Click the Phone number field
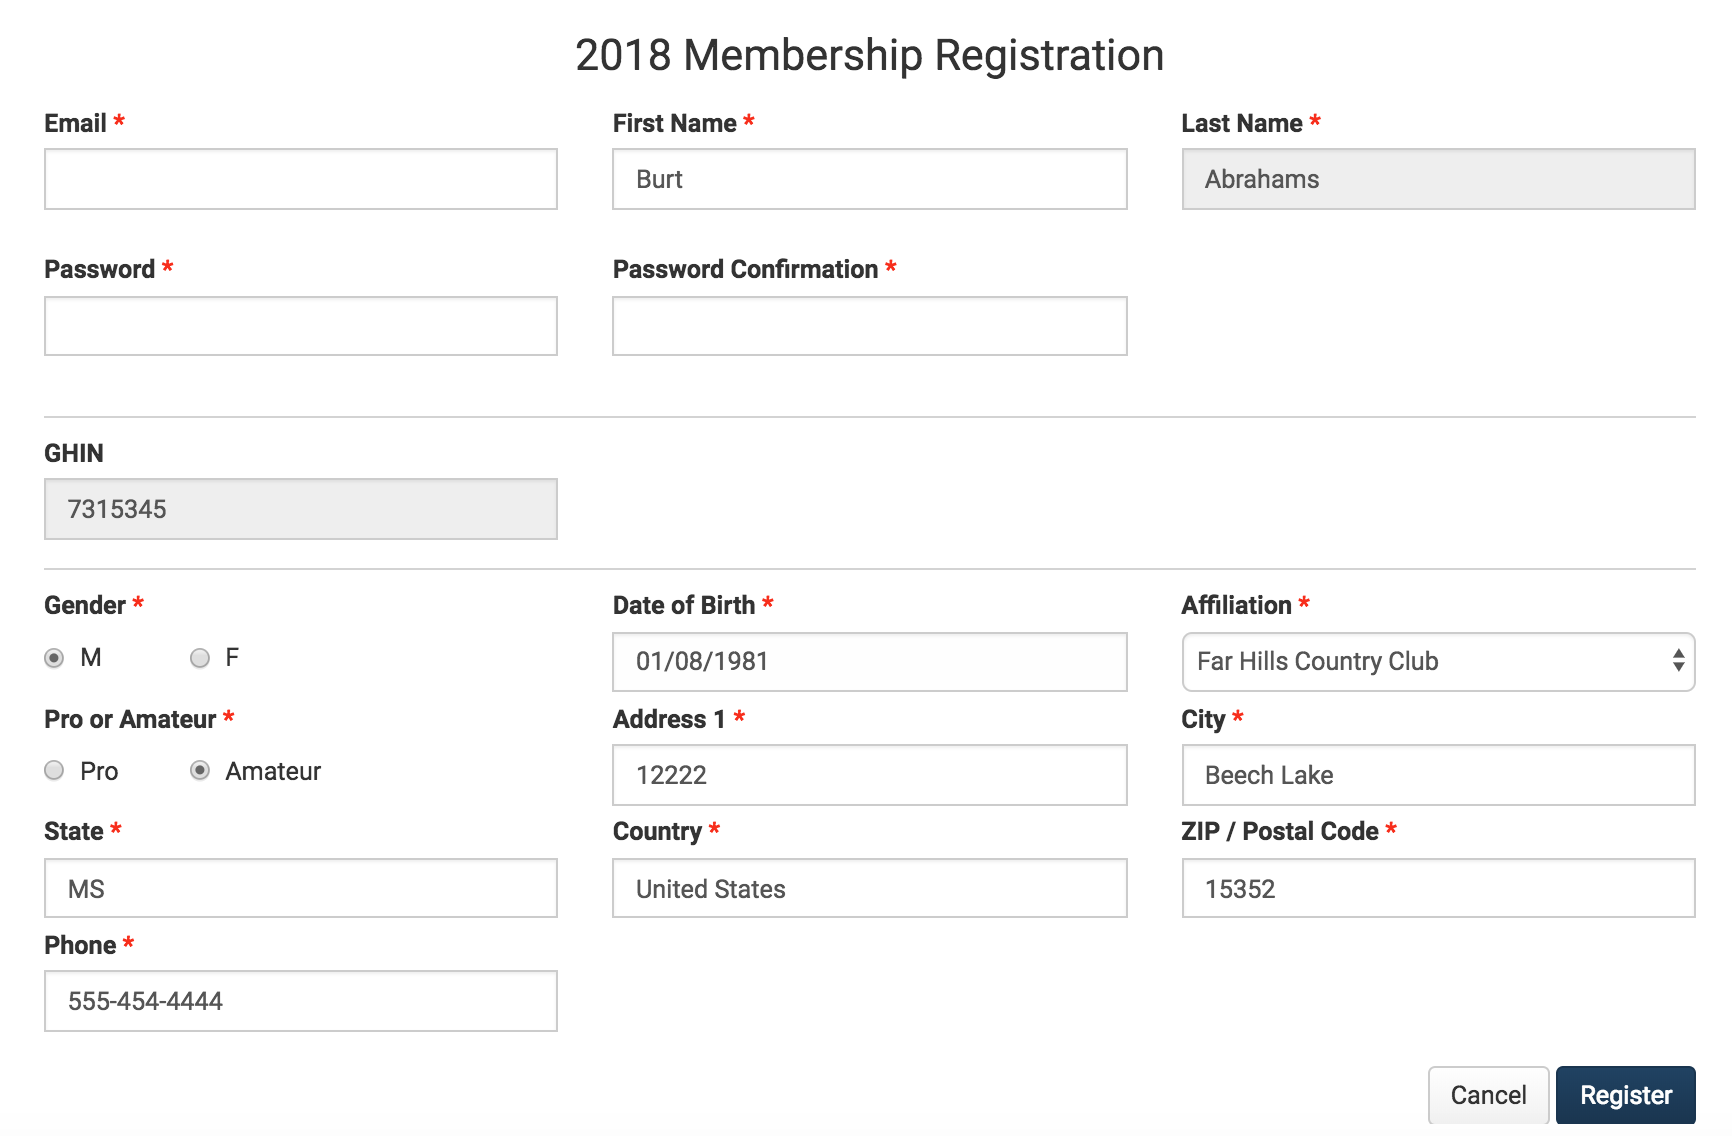Viewport: 1732px width, 1136px height. pos(301,1001)
